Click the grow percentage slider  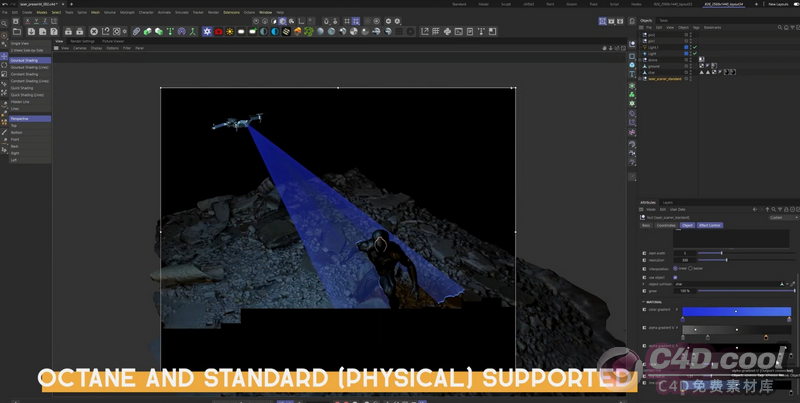[x=746, y=291]
